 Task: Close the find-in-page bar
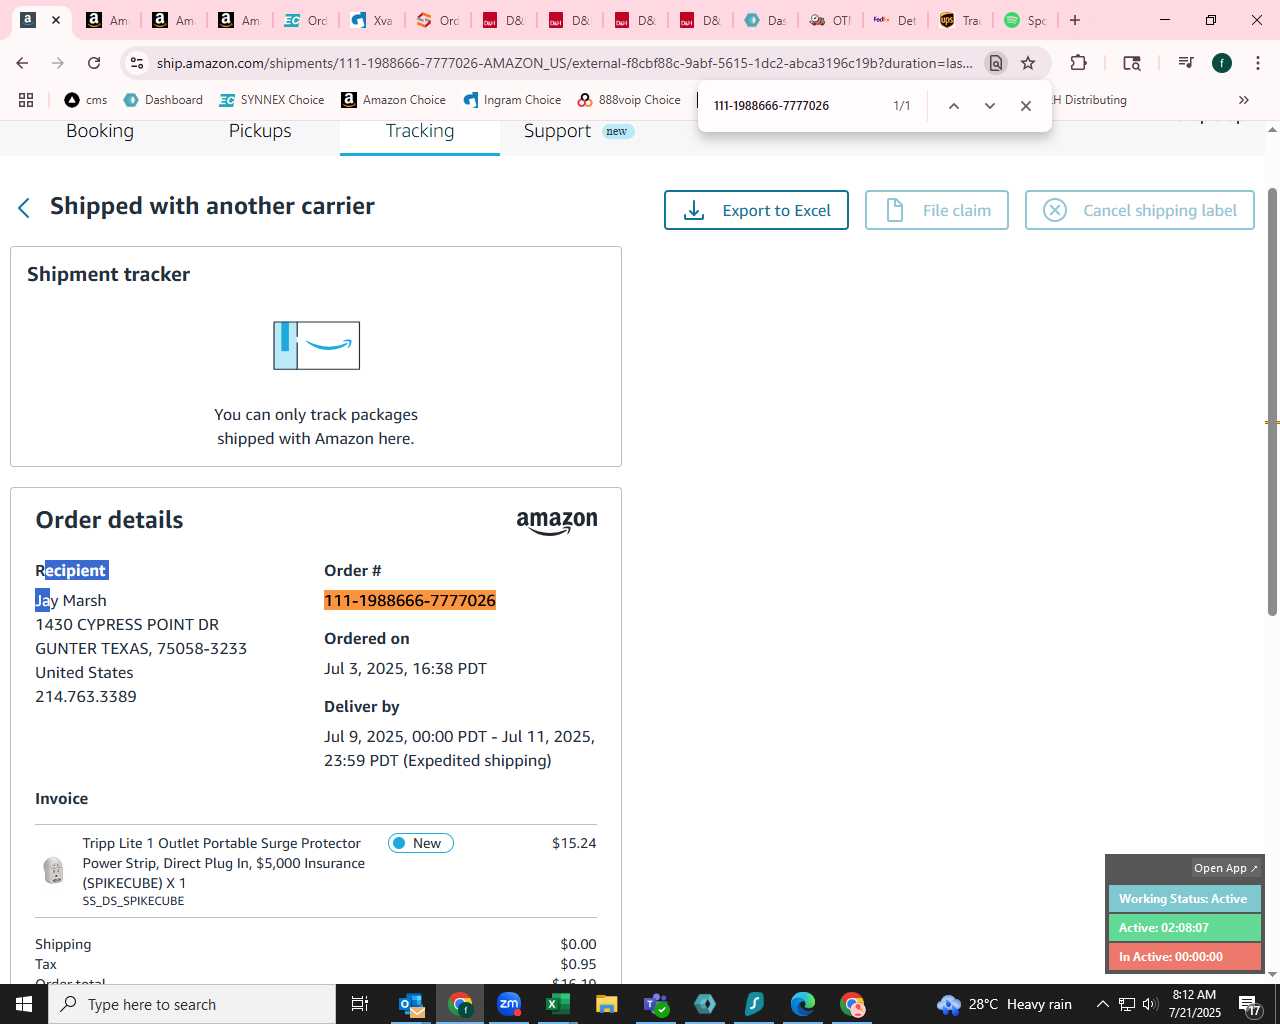(1026, 106)
